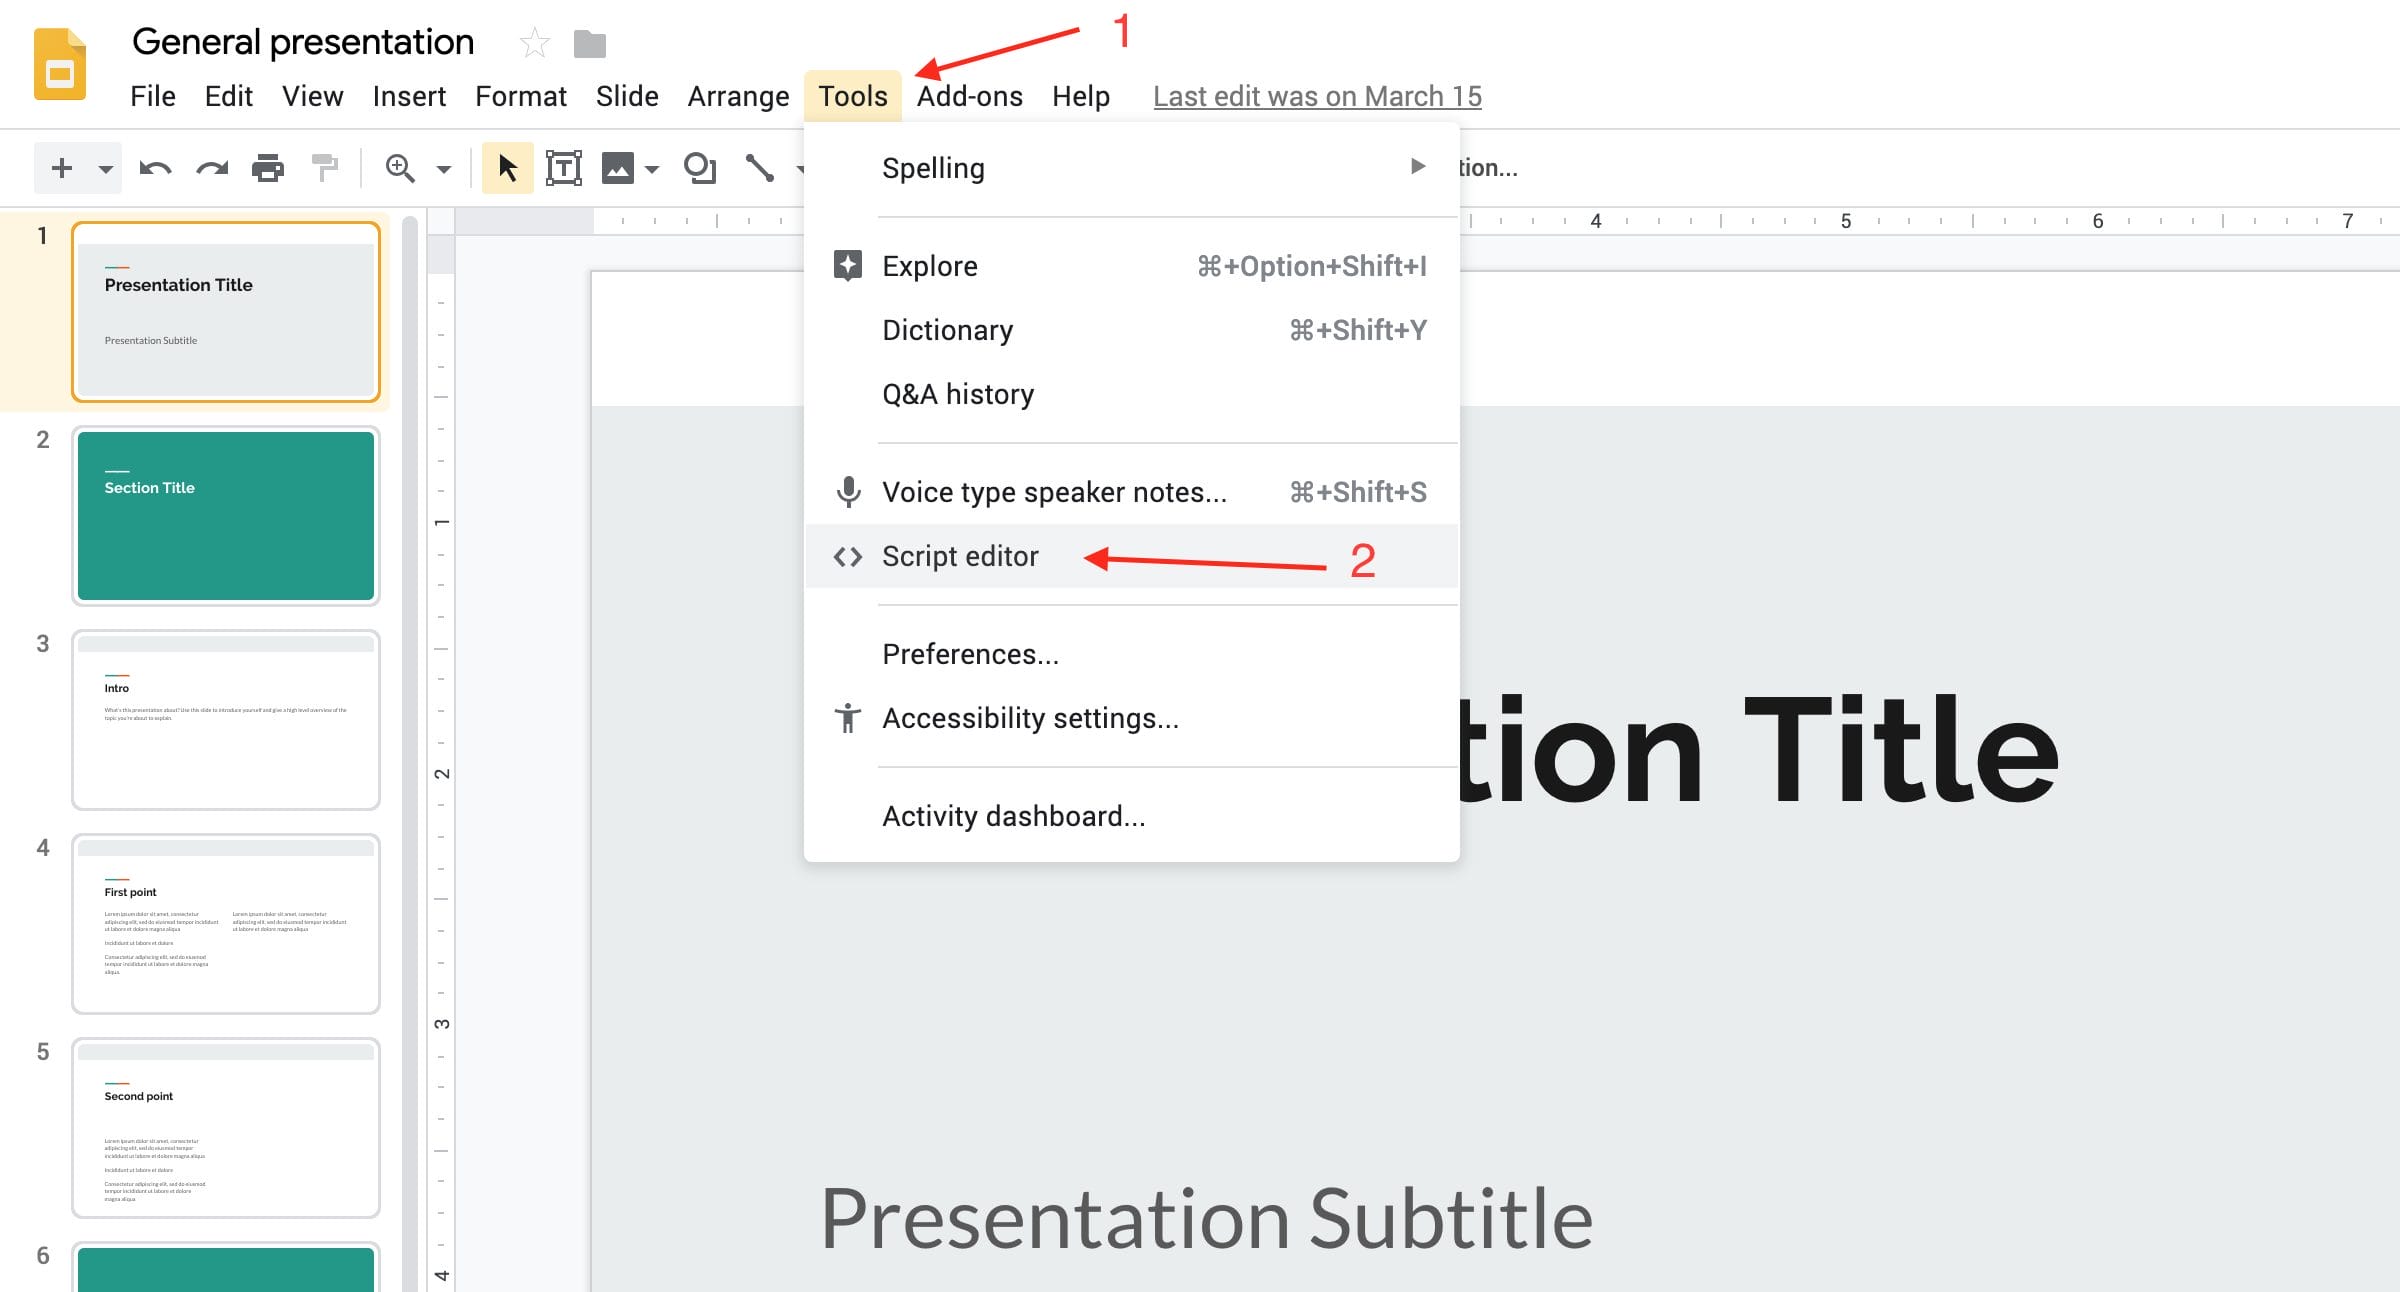Click the paint format tool
Viewport: 2400px width, 1292px height.
coord(325,167)
